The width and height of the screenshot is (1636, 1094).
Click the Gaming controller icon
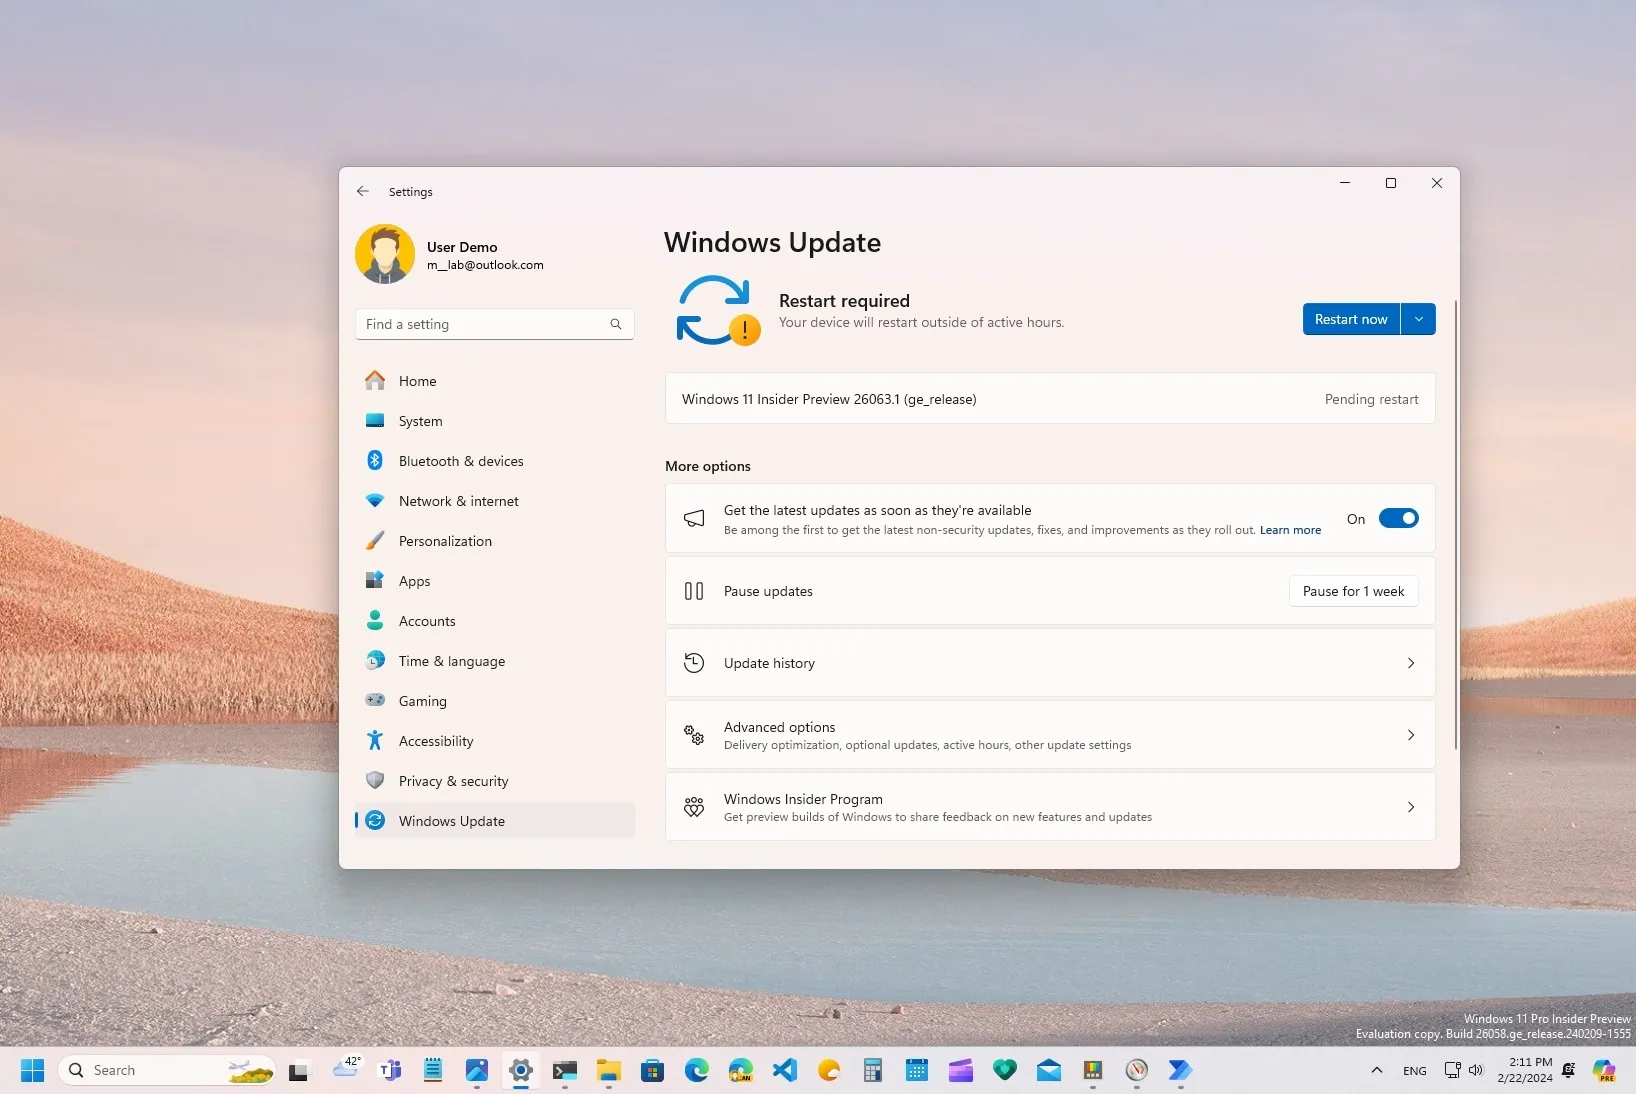tap(375, 700)
